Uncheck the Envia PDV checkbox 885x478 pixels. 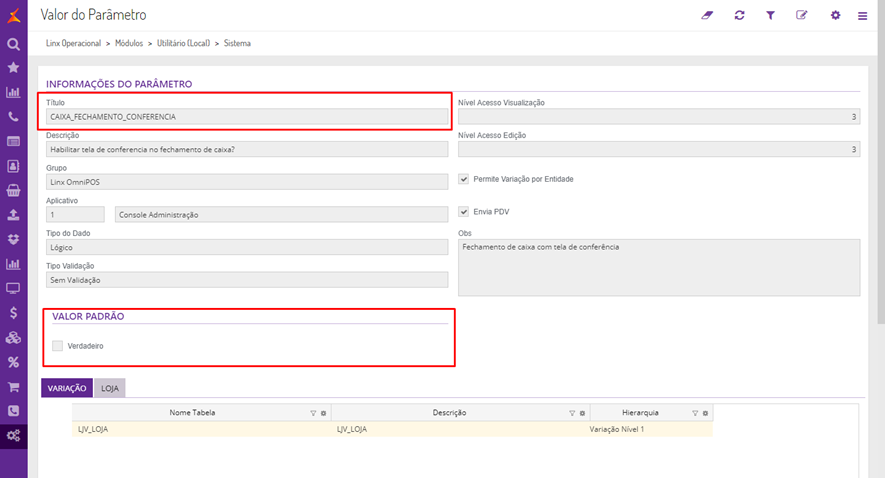click(463, 212)
